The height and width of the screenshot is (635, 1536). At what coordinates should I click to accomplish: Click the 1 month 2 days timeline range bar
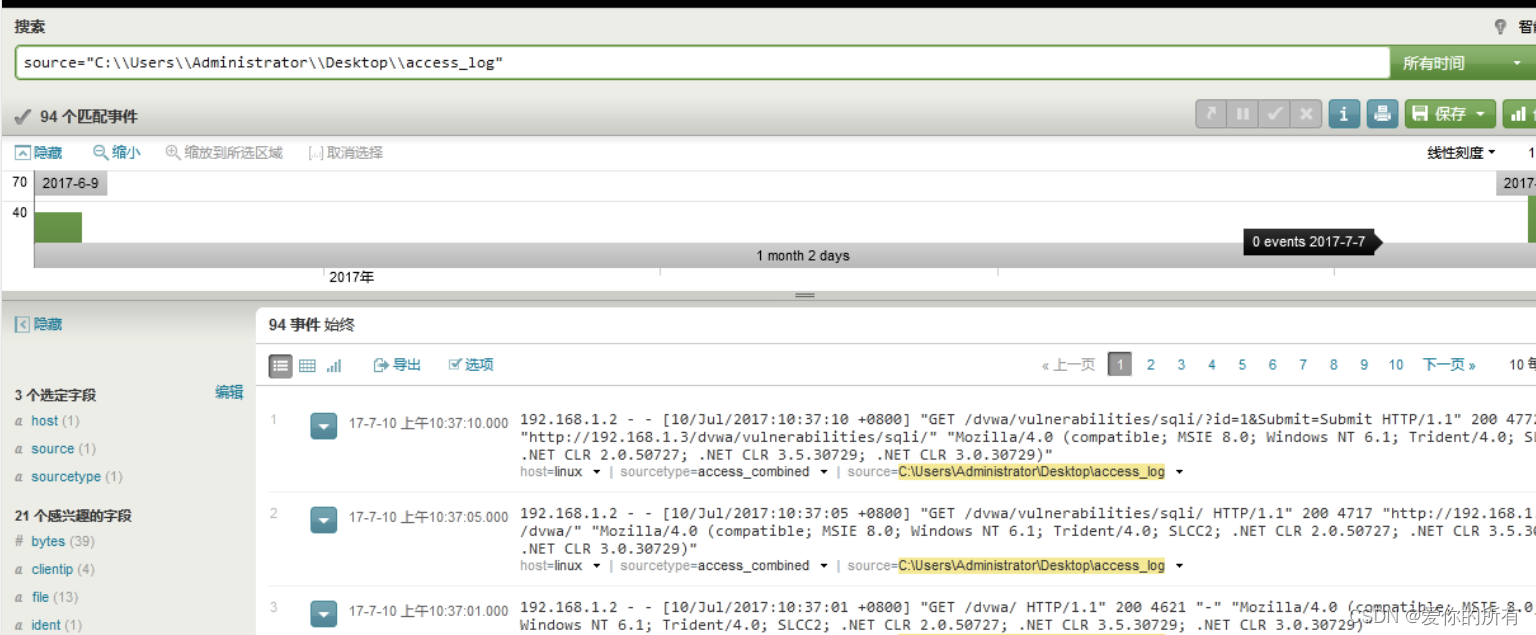point(803,255)
